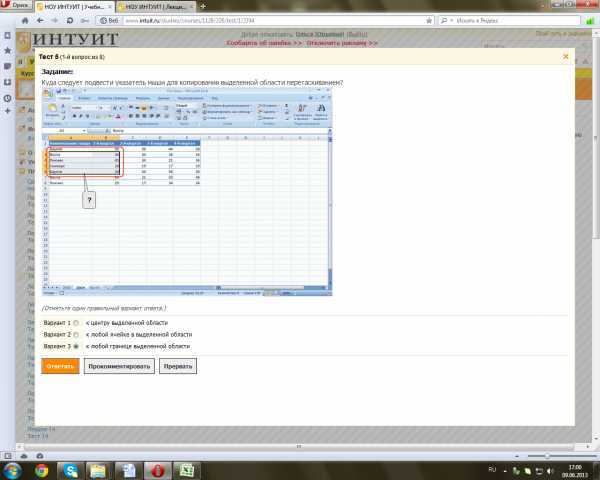Click the RU language indicator
Screen dimensions: 600x480
click(x=492, y=470)
